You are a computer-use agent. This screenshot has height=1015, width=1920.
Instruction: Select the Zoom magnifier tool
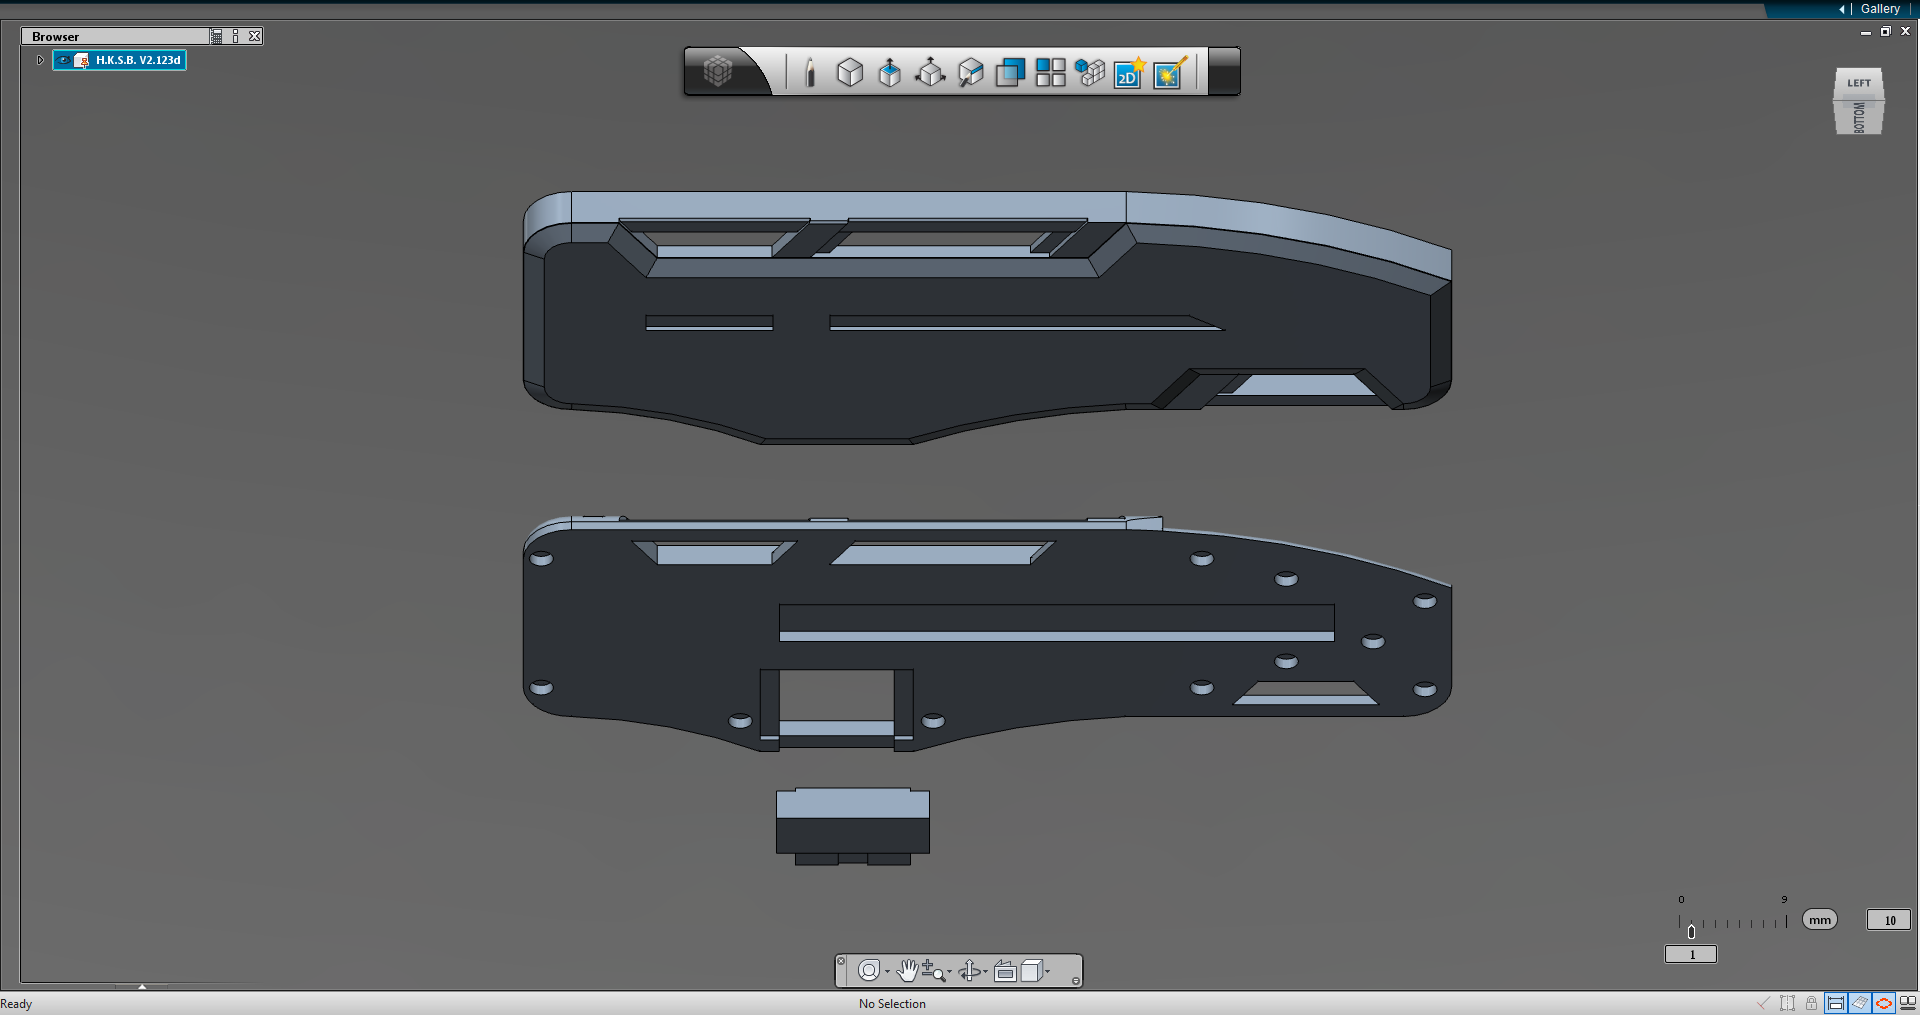(933, 970)
